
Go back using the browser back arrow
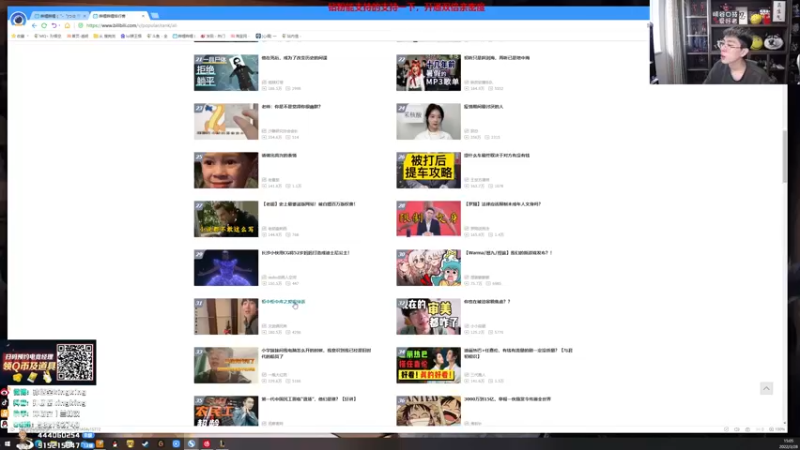(34, 26)
